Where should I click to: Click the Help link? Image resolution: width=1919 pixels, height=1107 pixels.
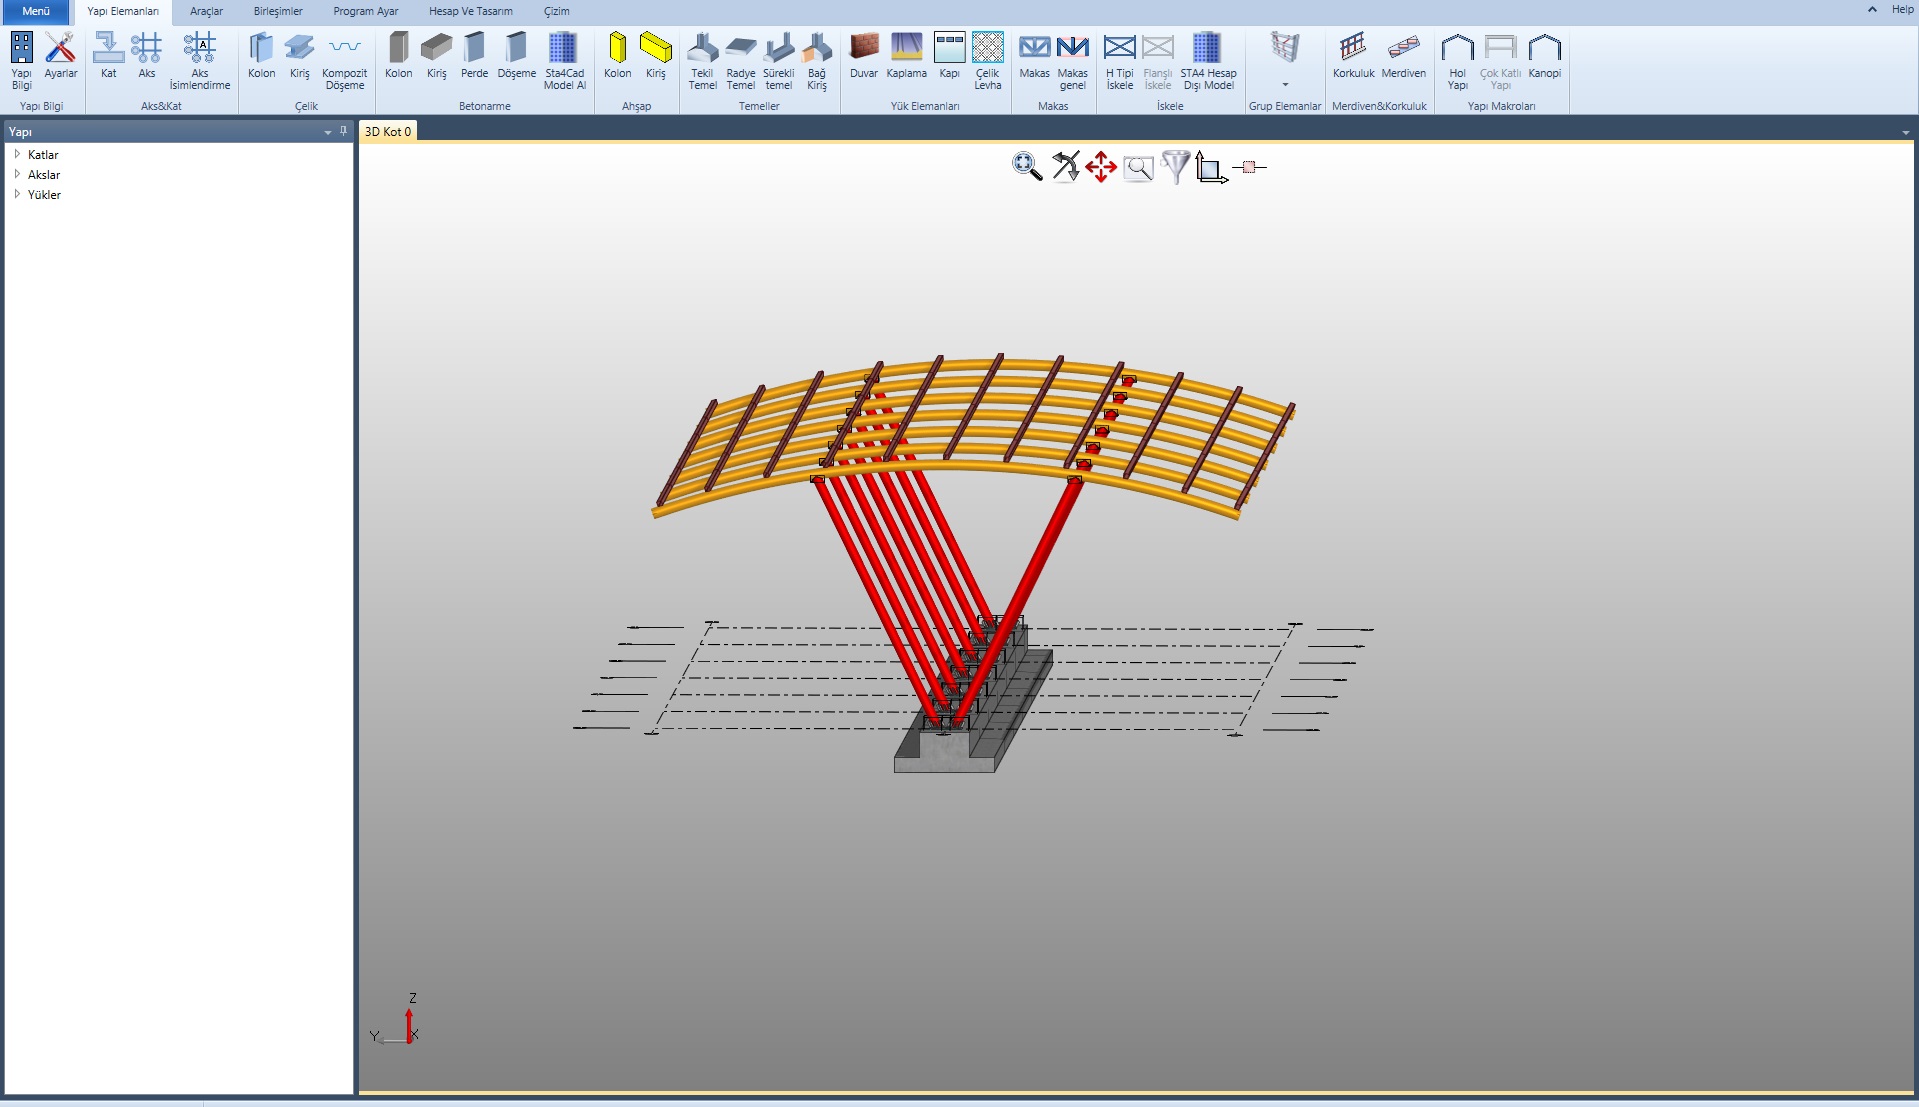[x=1902, y=9]
